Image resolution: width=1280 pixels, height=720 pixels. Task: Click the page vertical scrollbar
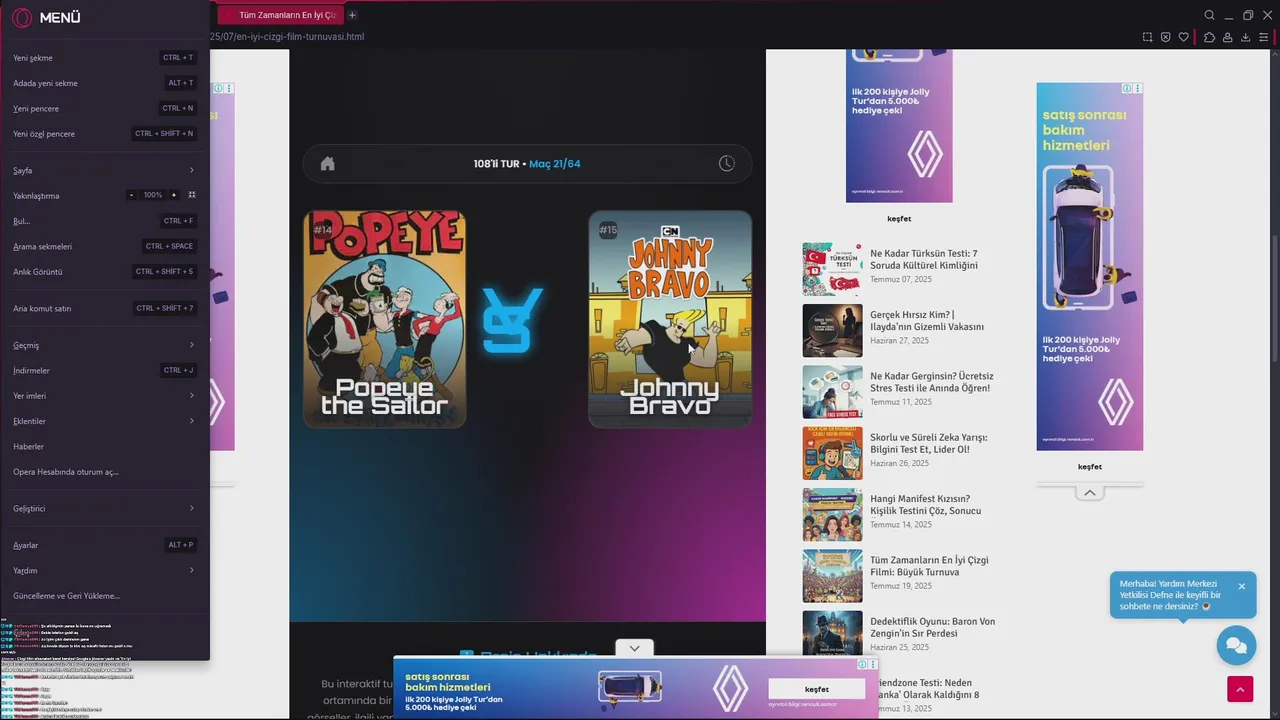[x=1275, y=300]
